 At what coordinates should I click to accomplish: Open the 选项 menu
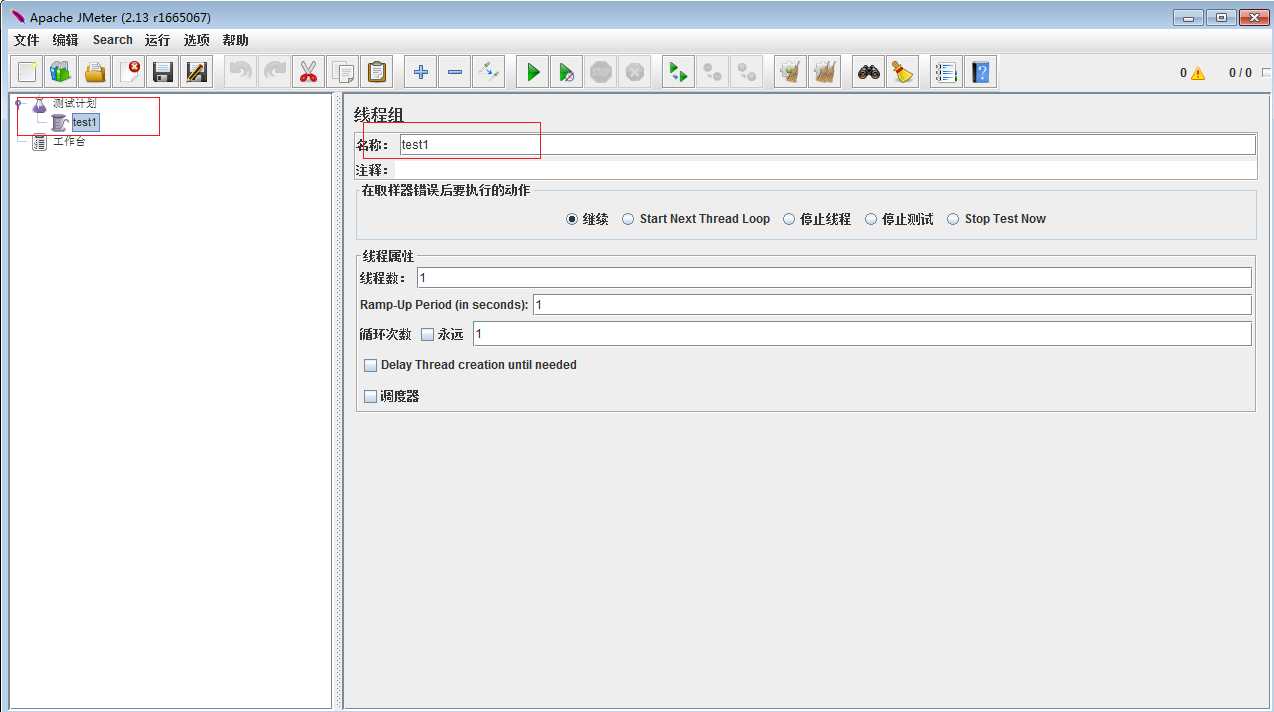197,40
